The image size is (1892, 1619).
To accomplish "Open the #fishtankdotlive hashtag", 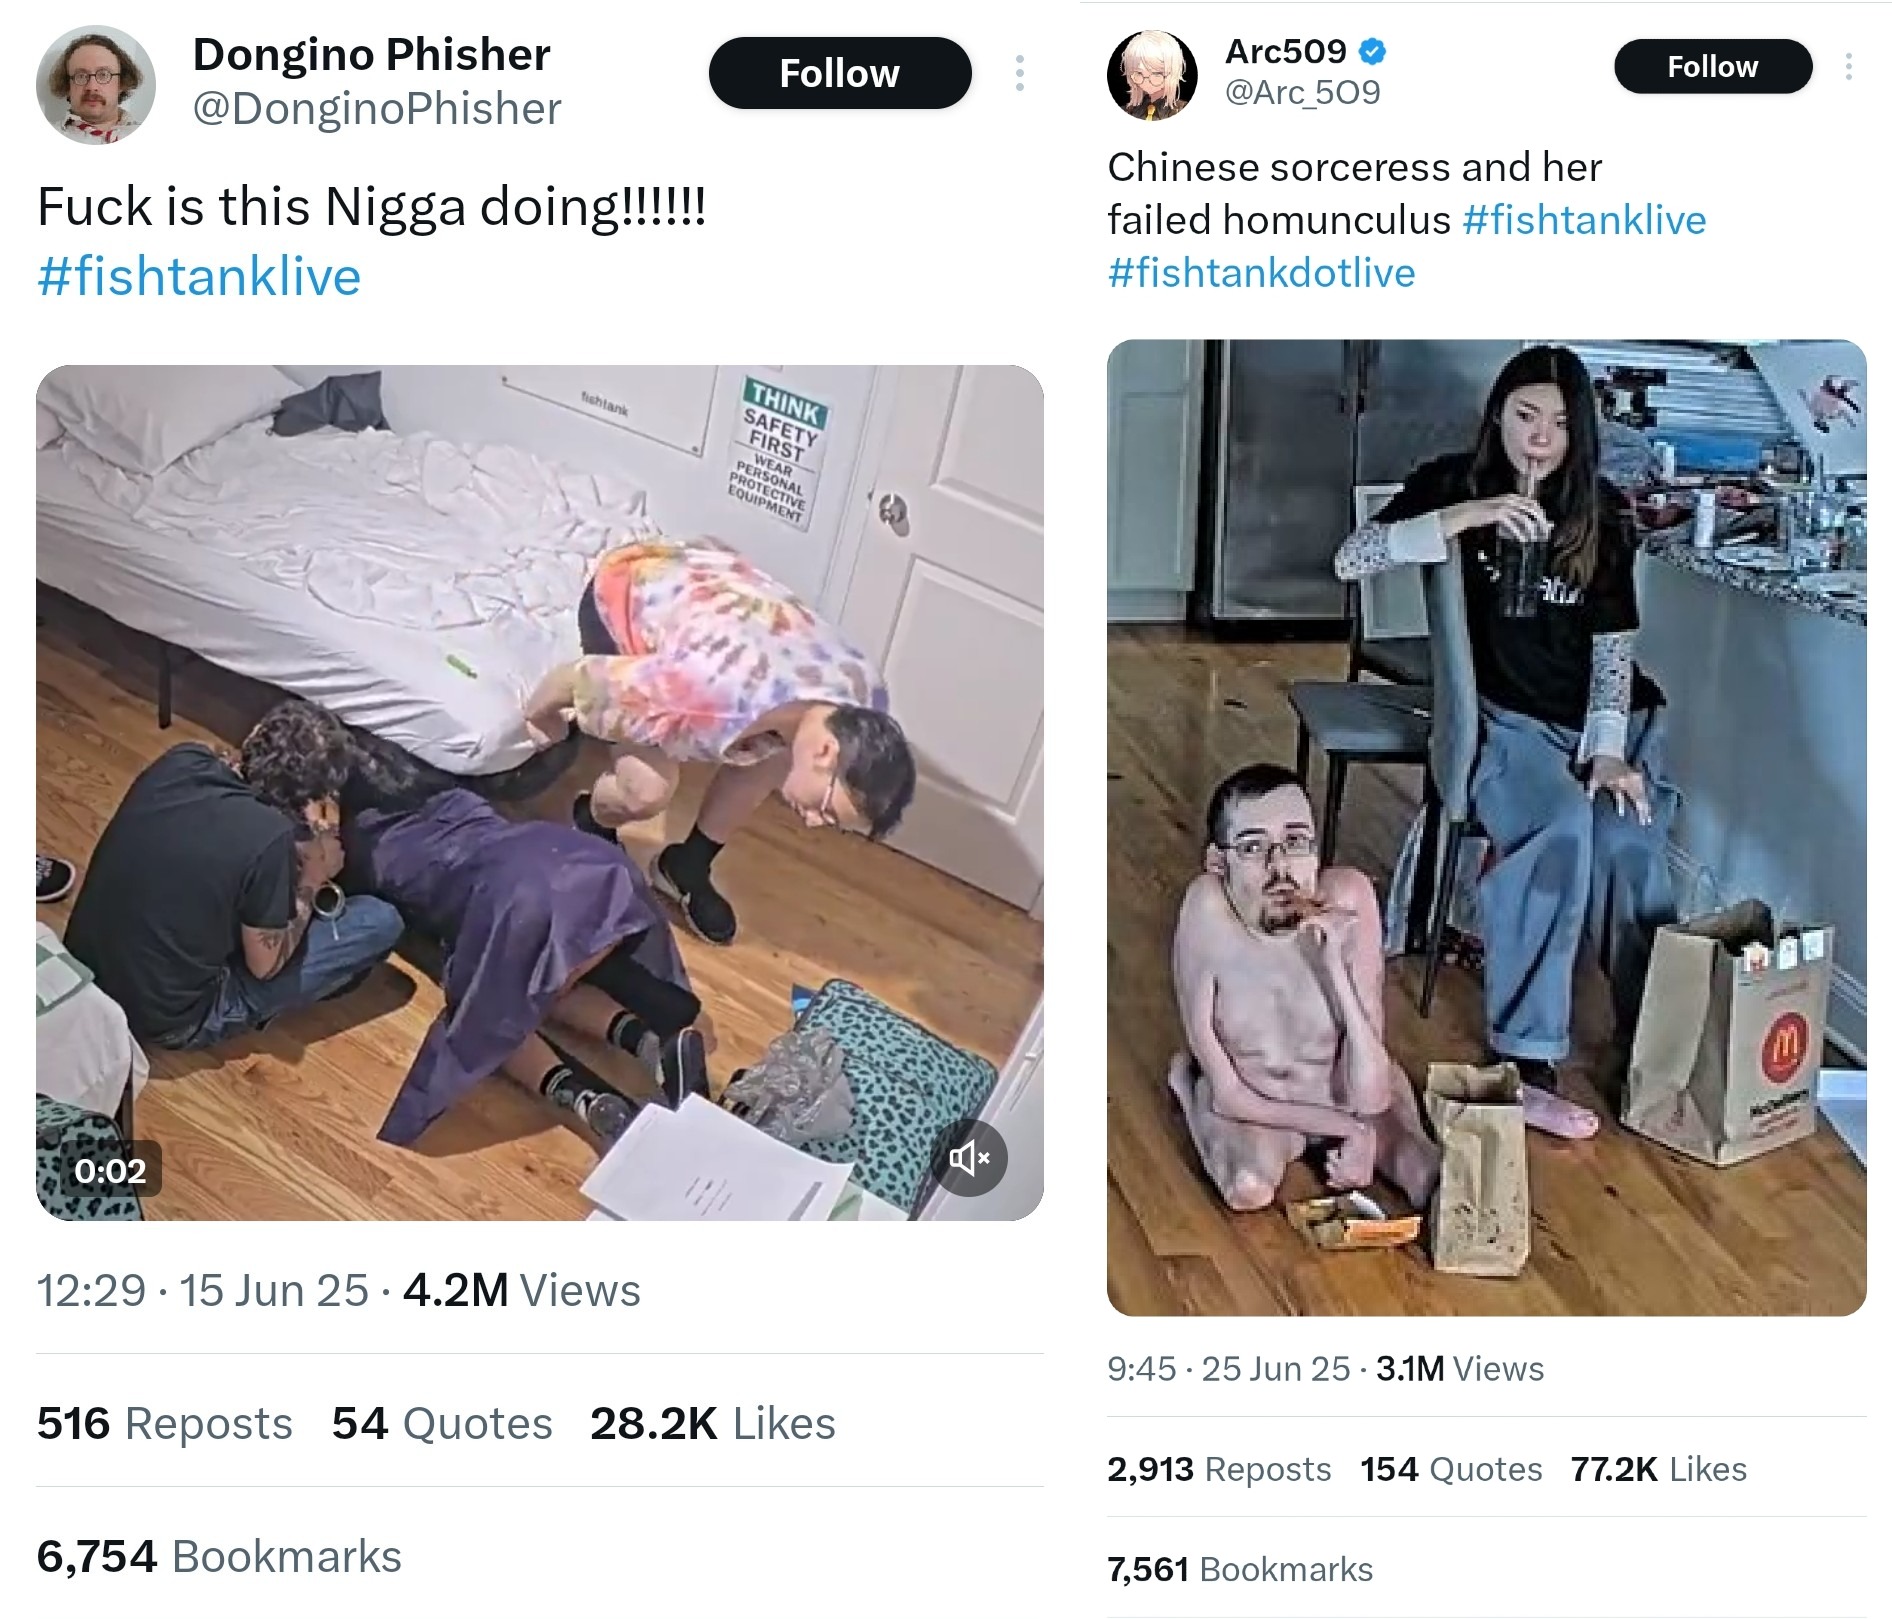I will (1261, 273).
